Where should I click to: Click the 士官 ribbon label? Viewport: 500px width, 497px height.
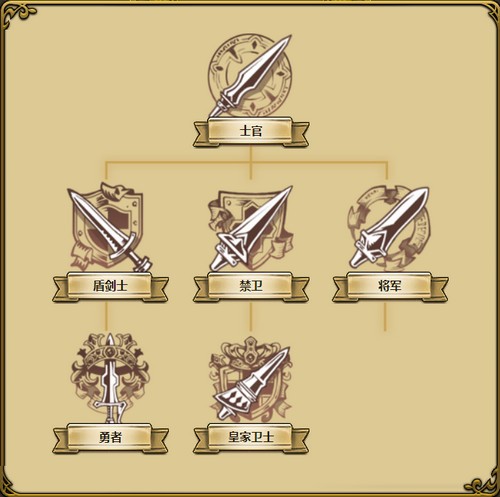point(251,131)
